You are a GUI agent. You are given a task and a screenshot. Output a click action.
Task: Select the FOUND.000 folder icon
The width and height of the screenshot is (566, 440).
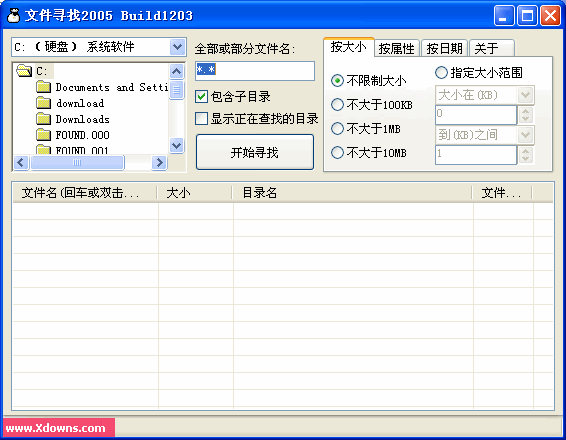tap(44, 135)
